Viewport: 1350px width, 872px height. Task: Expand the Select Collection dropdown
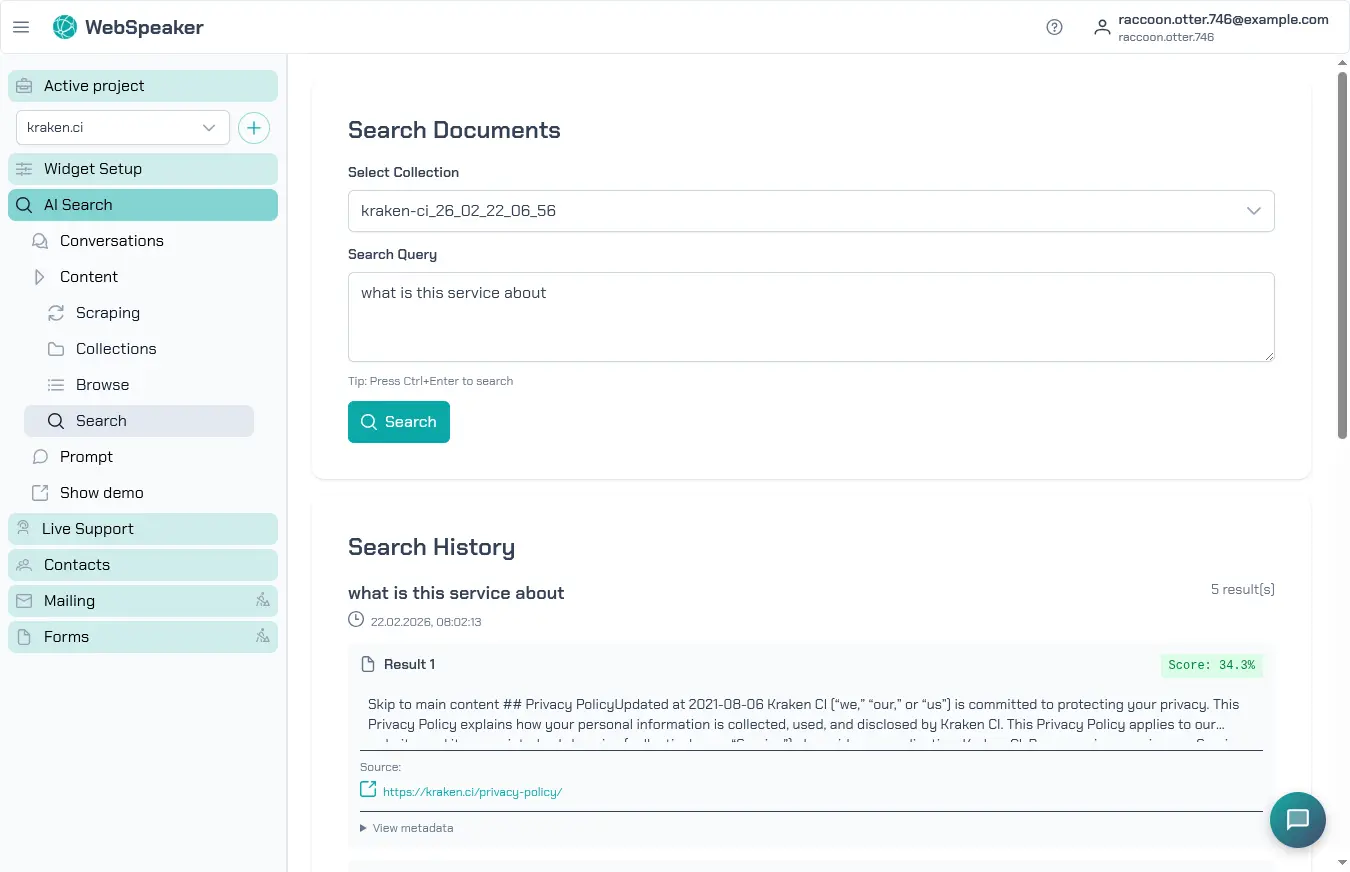click(810, 211)
